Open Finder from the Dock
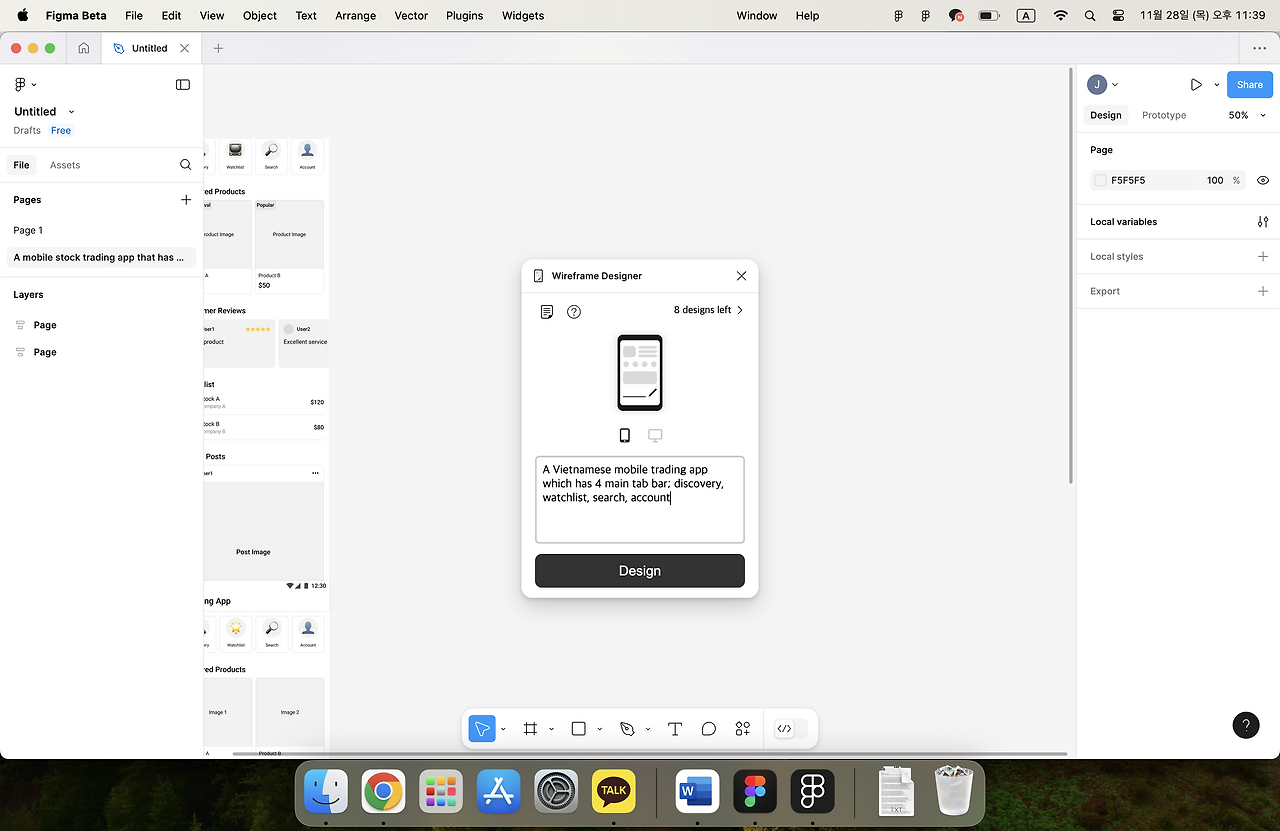The height and width of the screenshot is (831, 1280). [x=326, y=792]
